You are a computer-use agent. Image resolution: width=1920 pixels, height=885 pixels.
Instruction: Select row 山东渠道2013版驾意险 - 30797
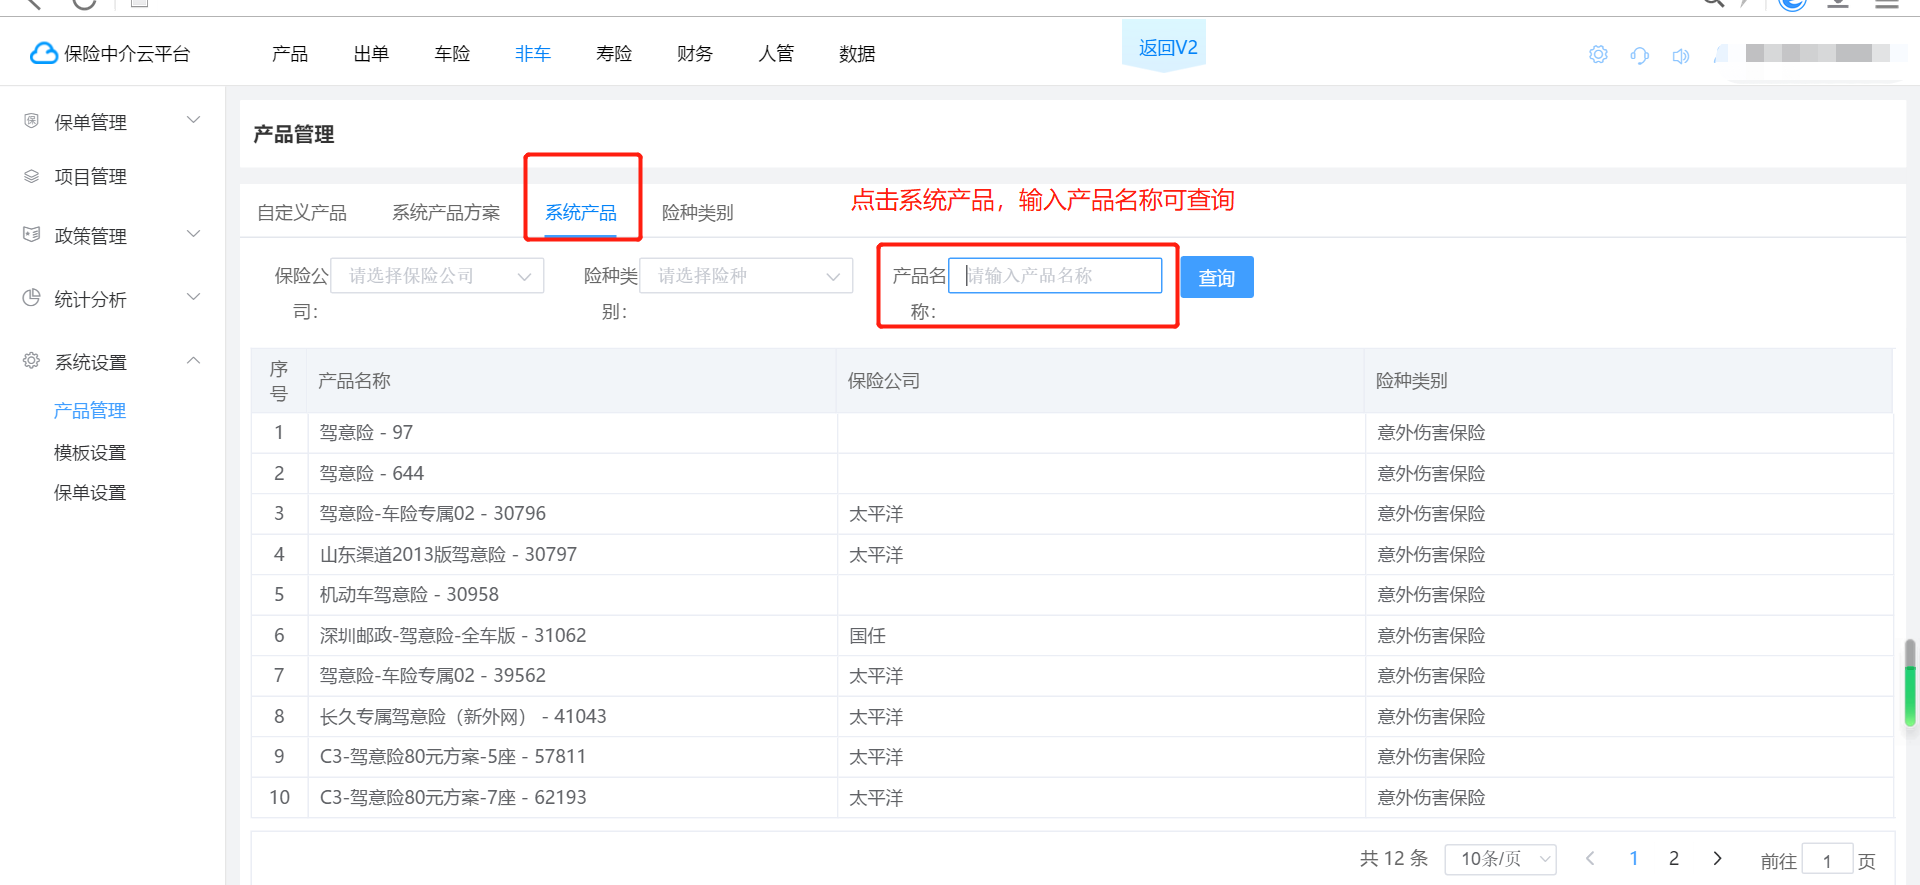click(1072, 555)
